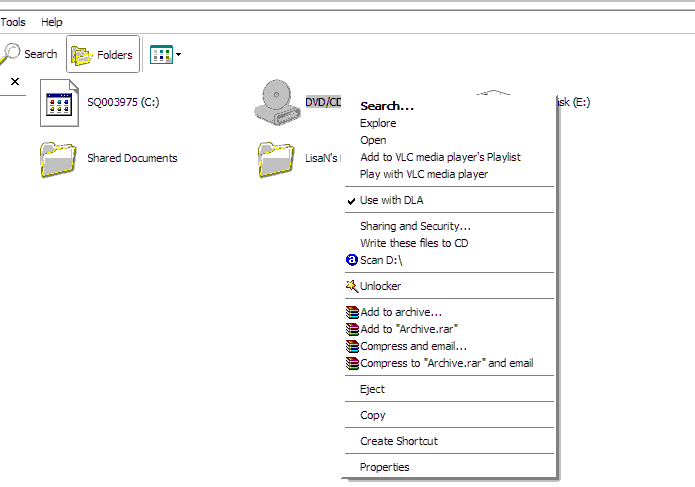The image size is (695, 487).
Task: Click the Unlocker wand icon
Action: point(351,286)
